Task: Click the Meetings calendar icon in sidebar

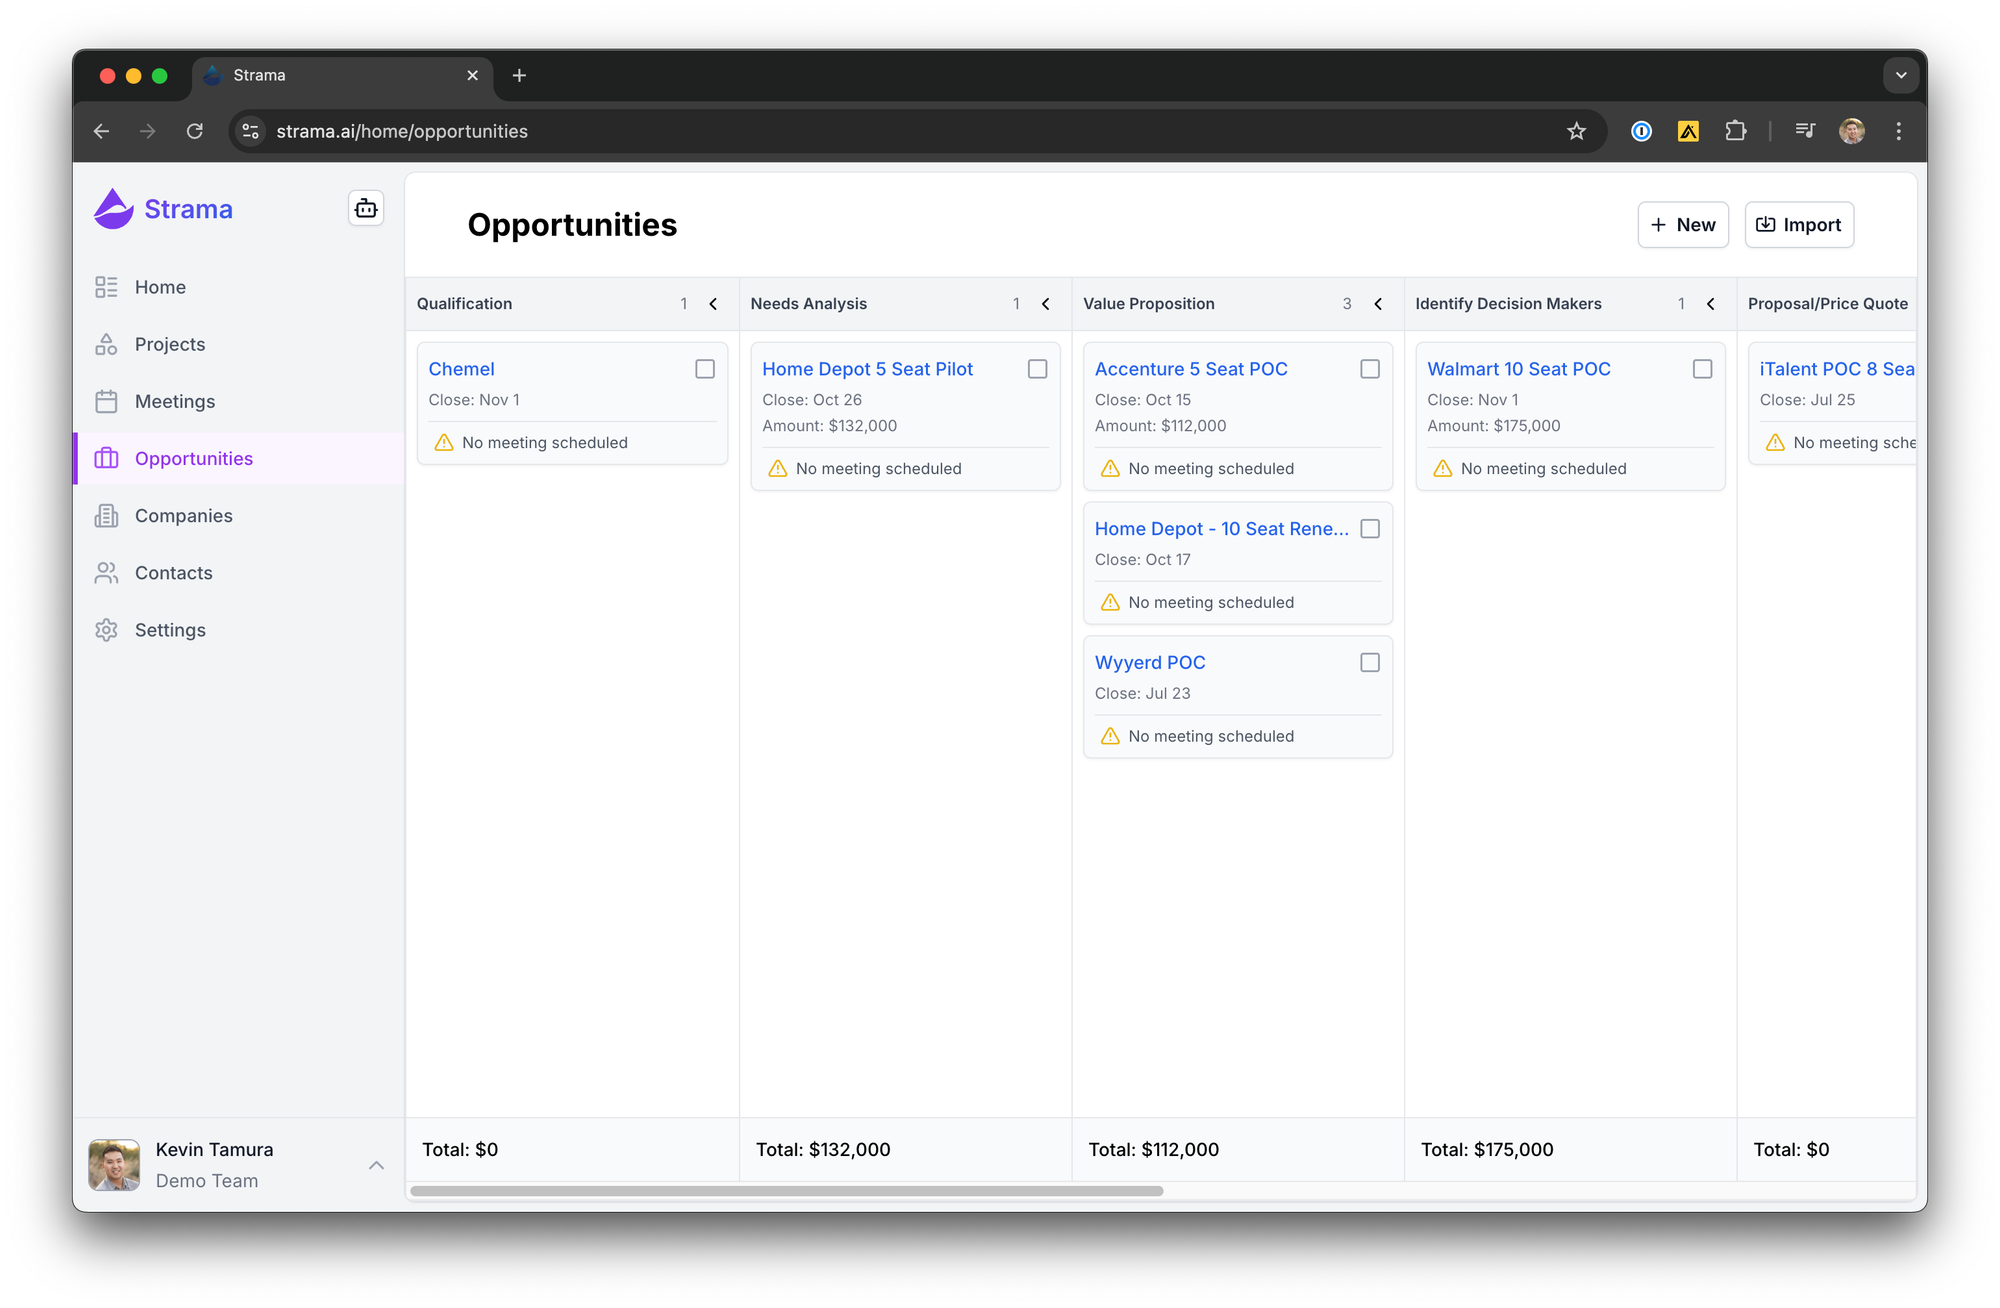Action: [x=106, y=401]
